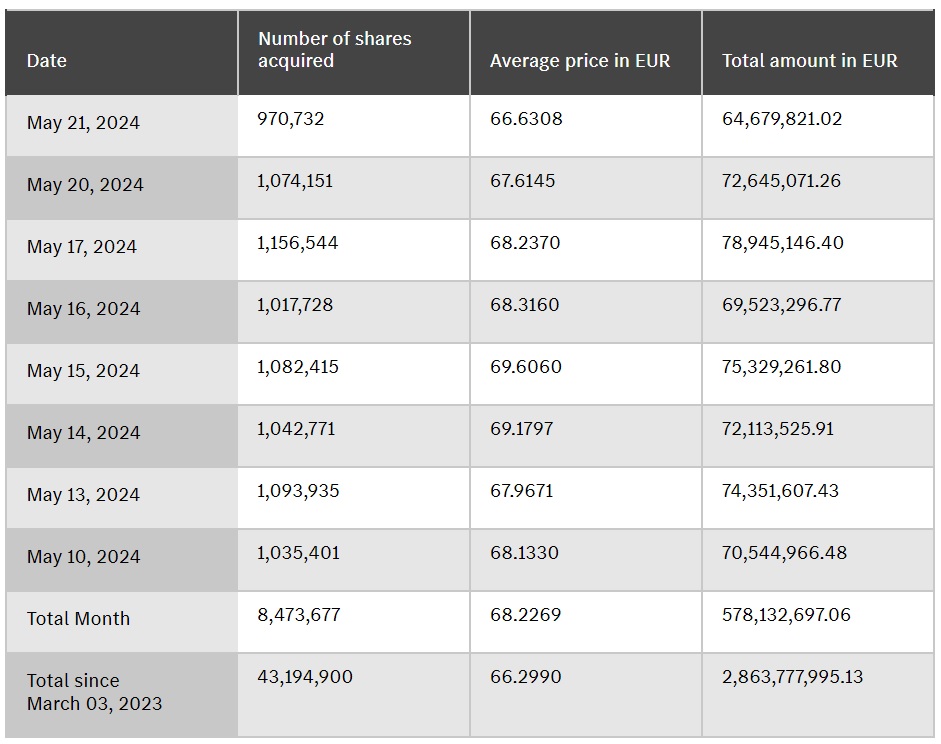Click the Date column header

coord(47,61)
